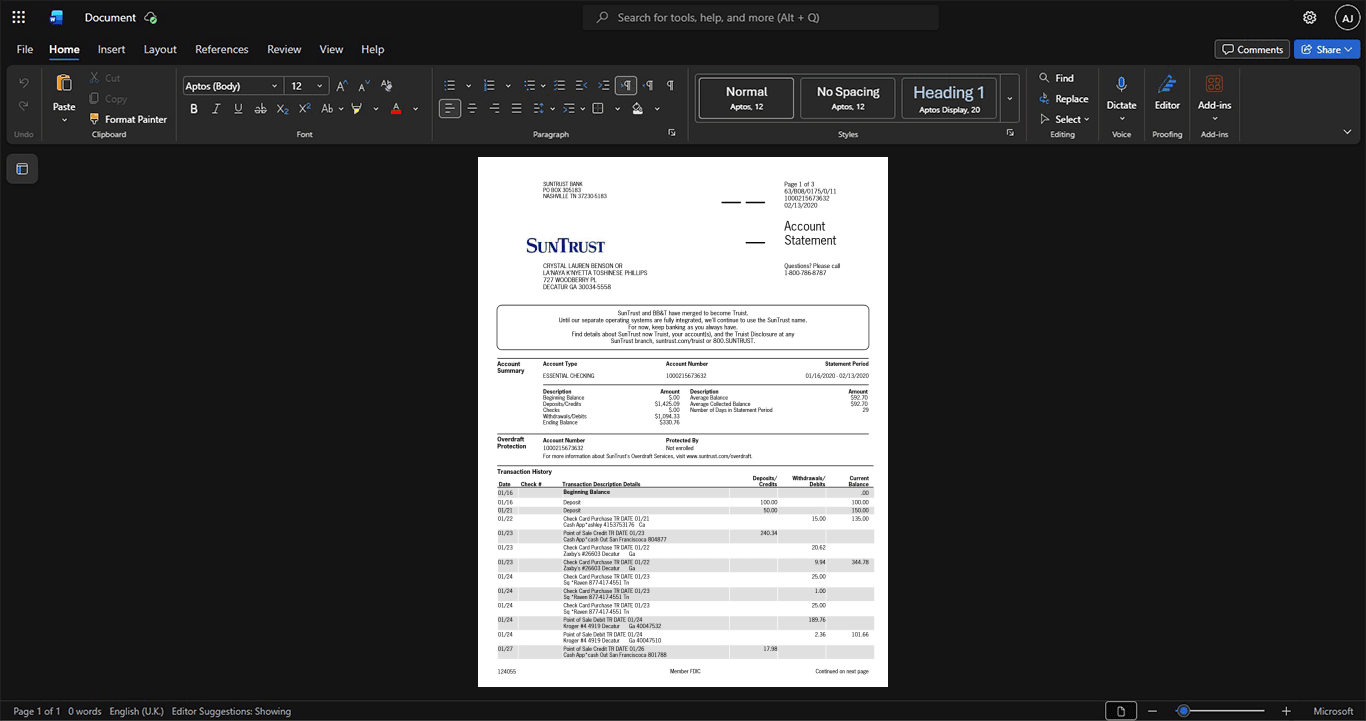Click the red font color swatch
Image resolution: width=1366 pixels, height=721 pixels.
[x=396, y=108]
